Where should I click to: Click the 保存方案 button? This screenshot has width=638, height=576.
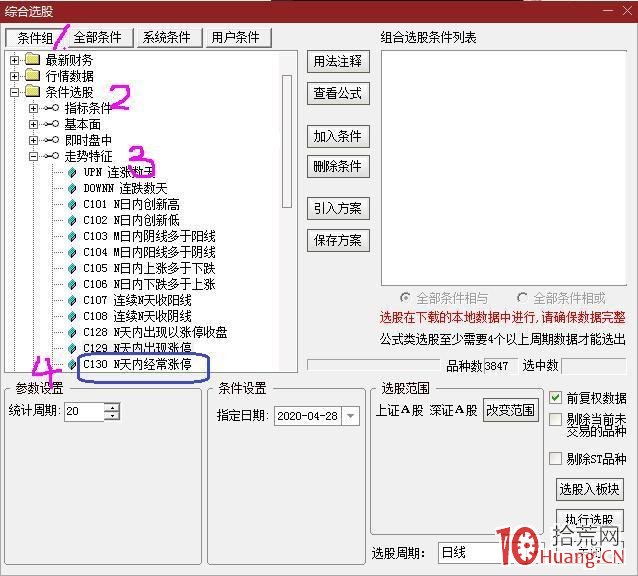click(338, 240)
